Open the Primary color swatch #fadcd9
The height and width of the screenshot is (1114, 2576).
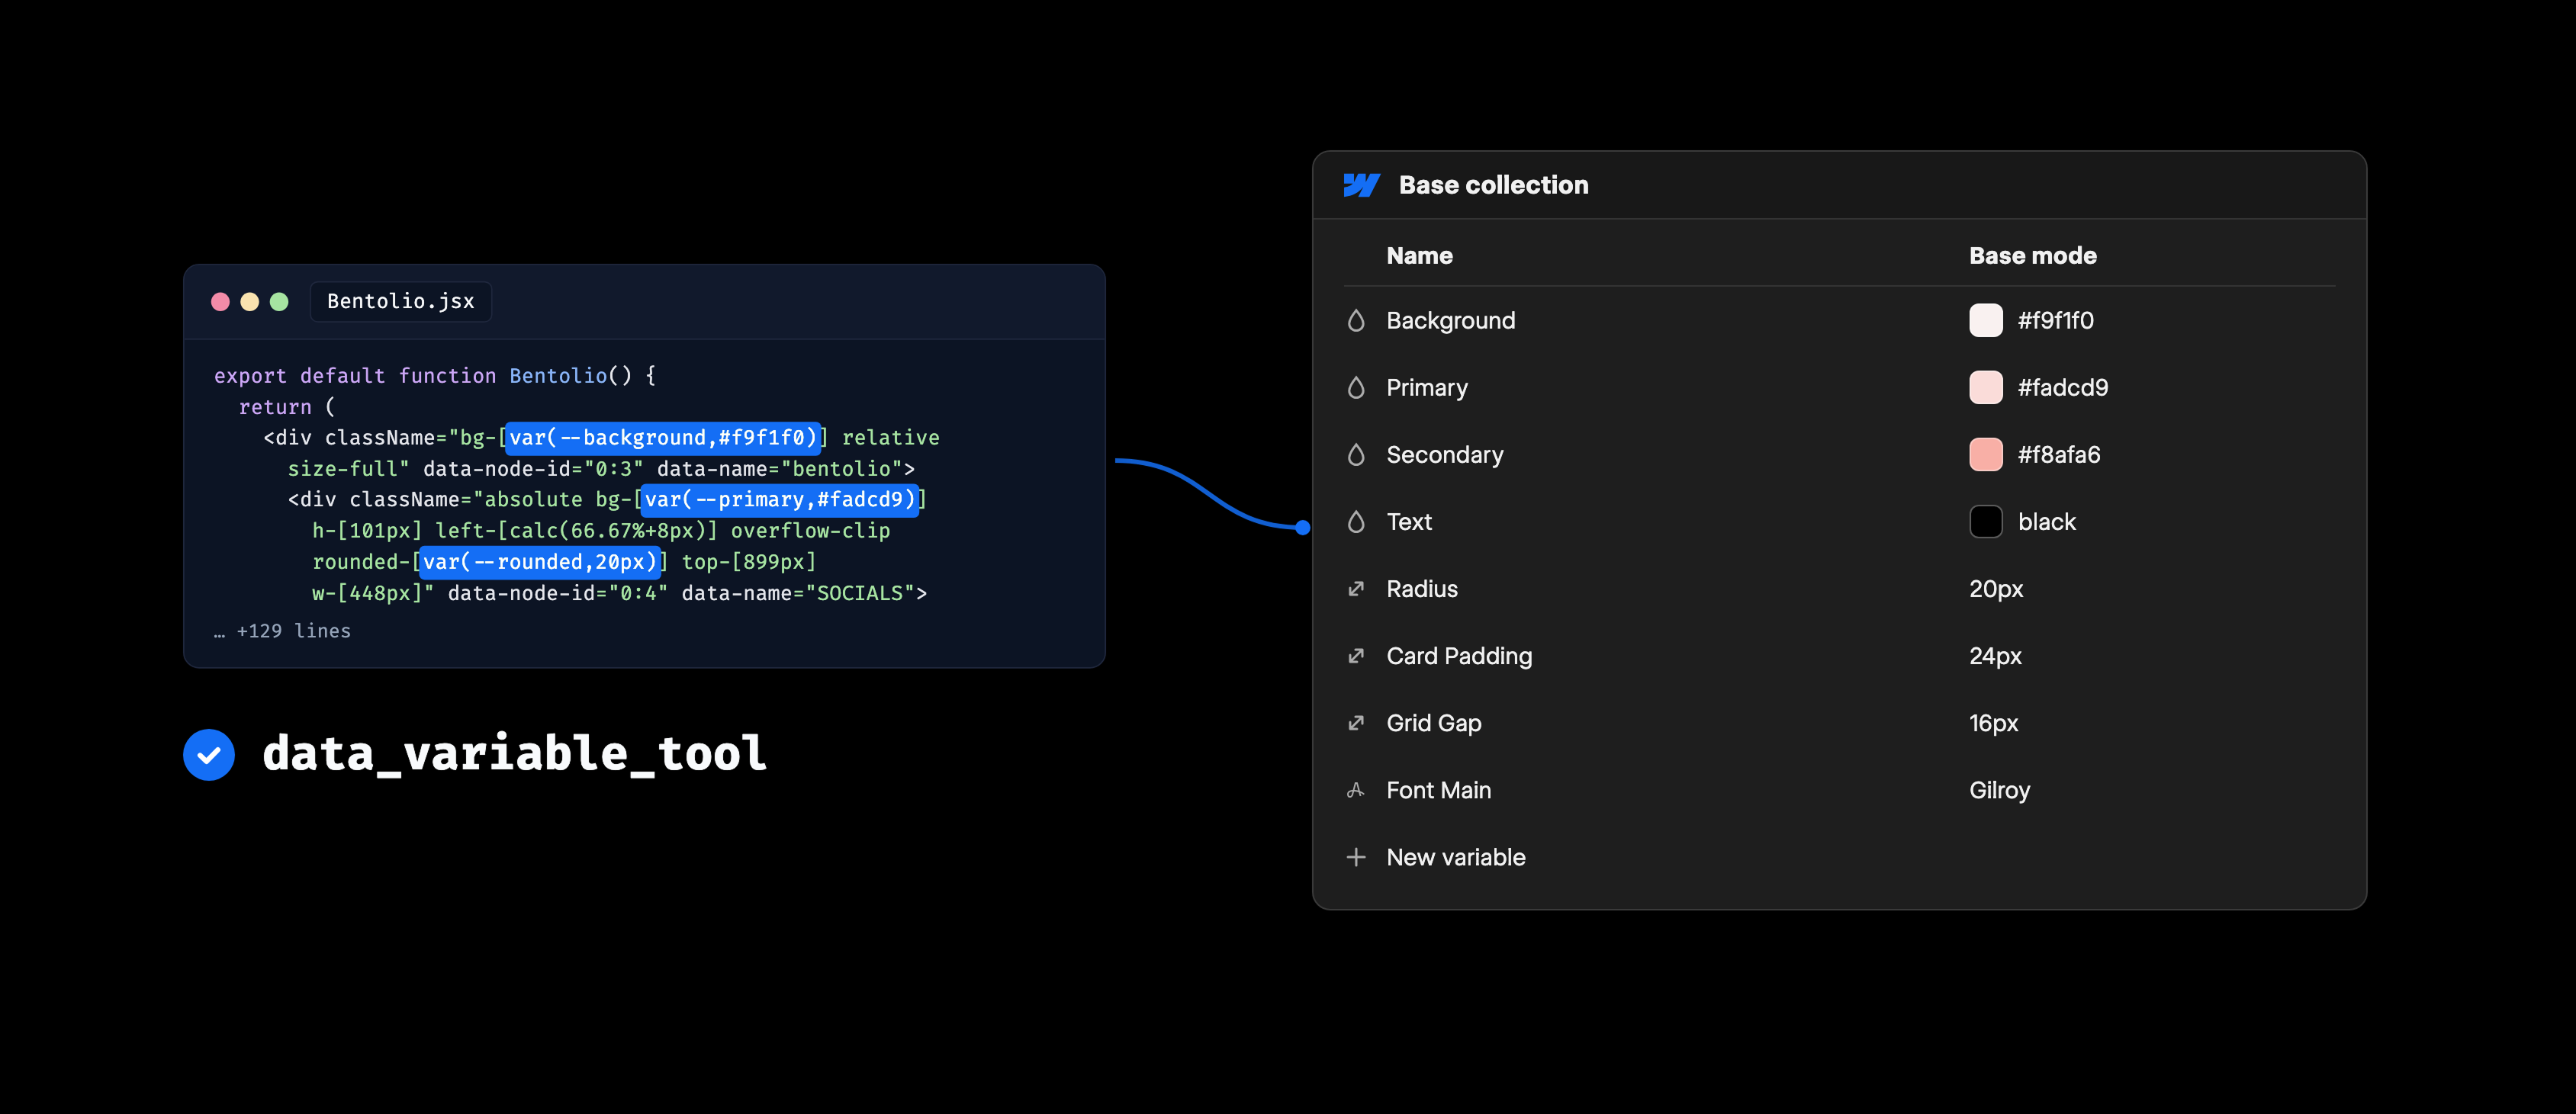tap(1986, 388)
